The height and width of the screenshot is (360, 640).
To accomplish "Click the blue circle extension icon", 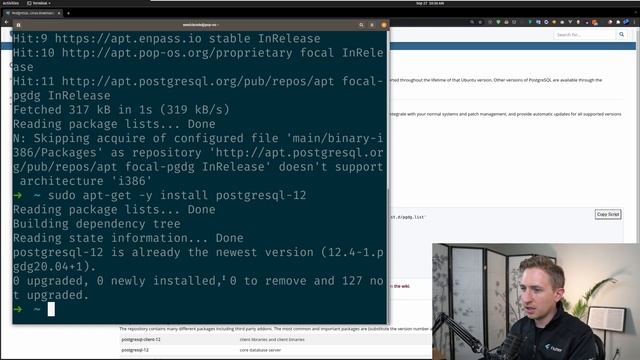I will (x=546, y=22).
